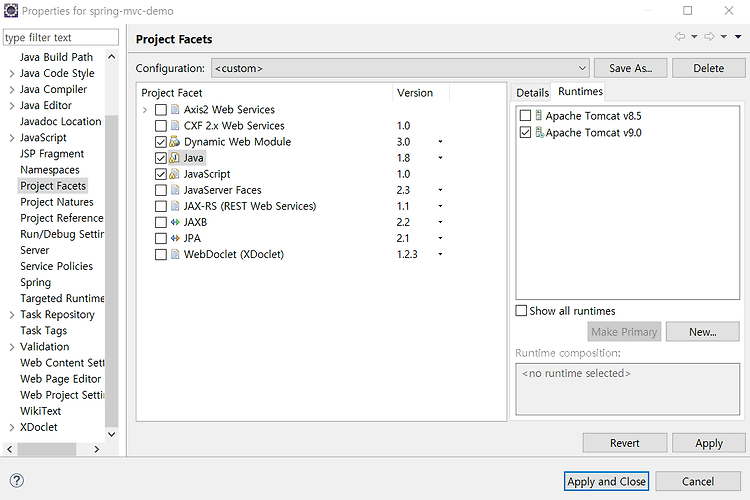750x500 pixels.
Task: Check the WebDoclet (XDoclet) checkbox
Action: 161,255
